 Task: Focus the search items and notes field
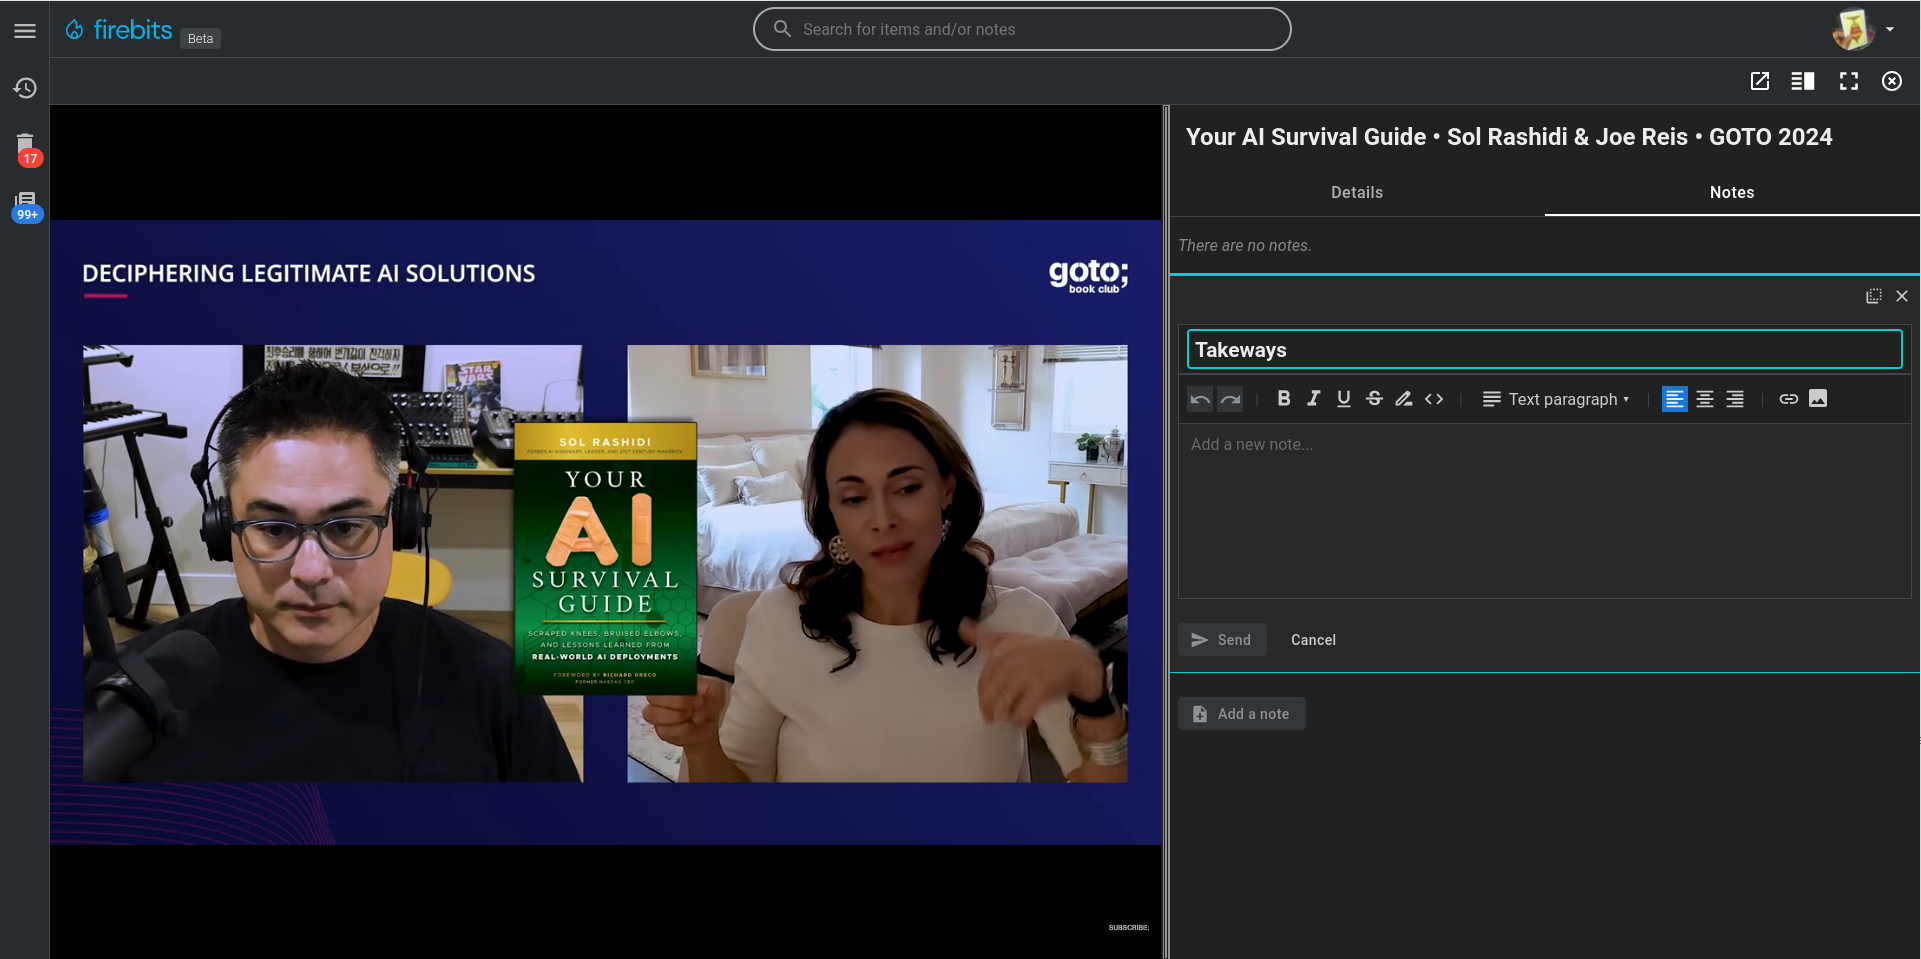click(1022, 29)
